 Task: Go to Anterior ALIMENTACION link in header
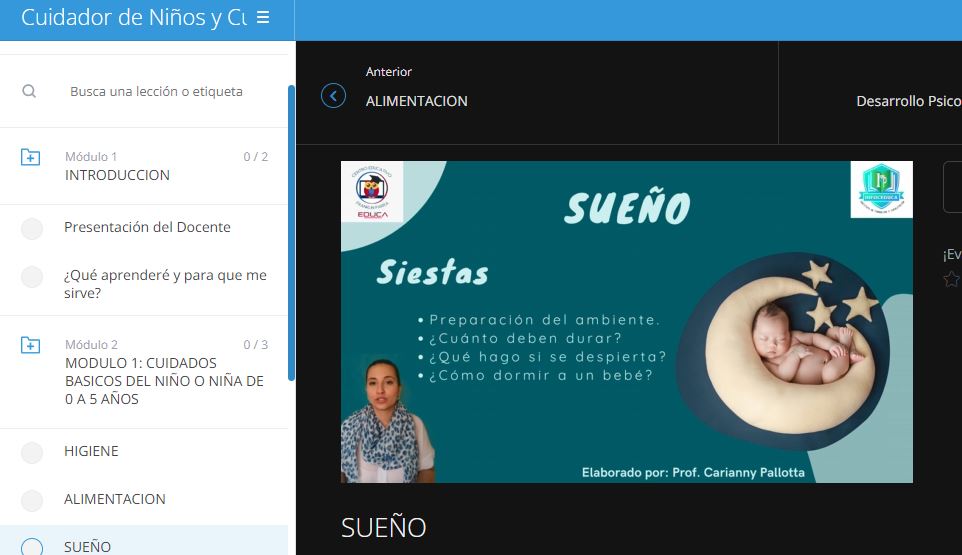click(x=416, y=101)
